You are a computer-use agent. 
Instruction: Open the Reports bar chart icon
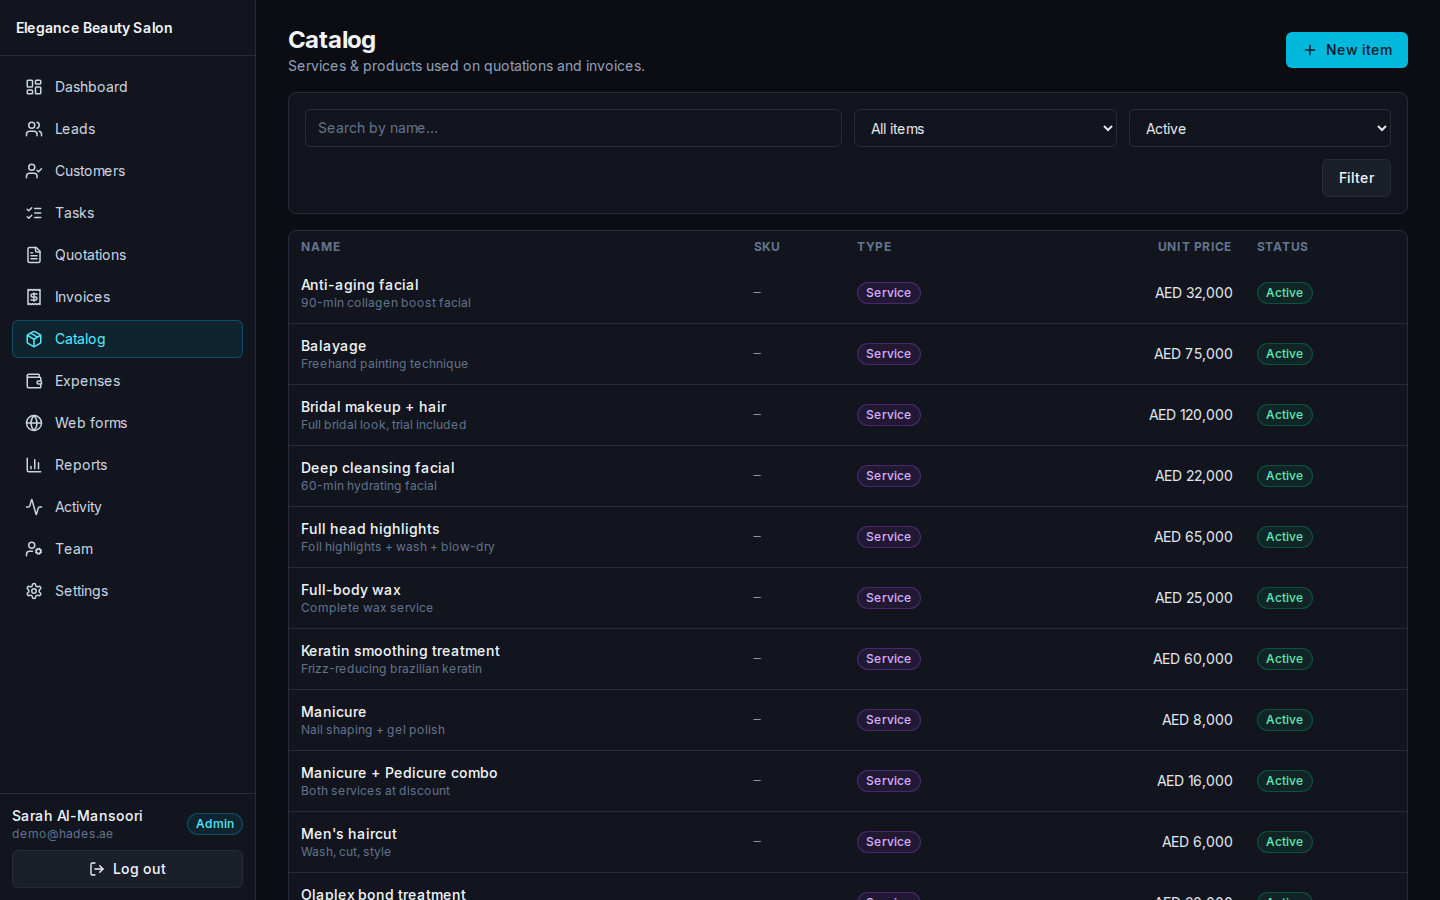34,465
